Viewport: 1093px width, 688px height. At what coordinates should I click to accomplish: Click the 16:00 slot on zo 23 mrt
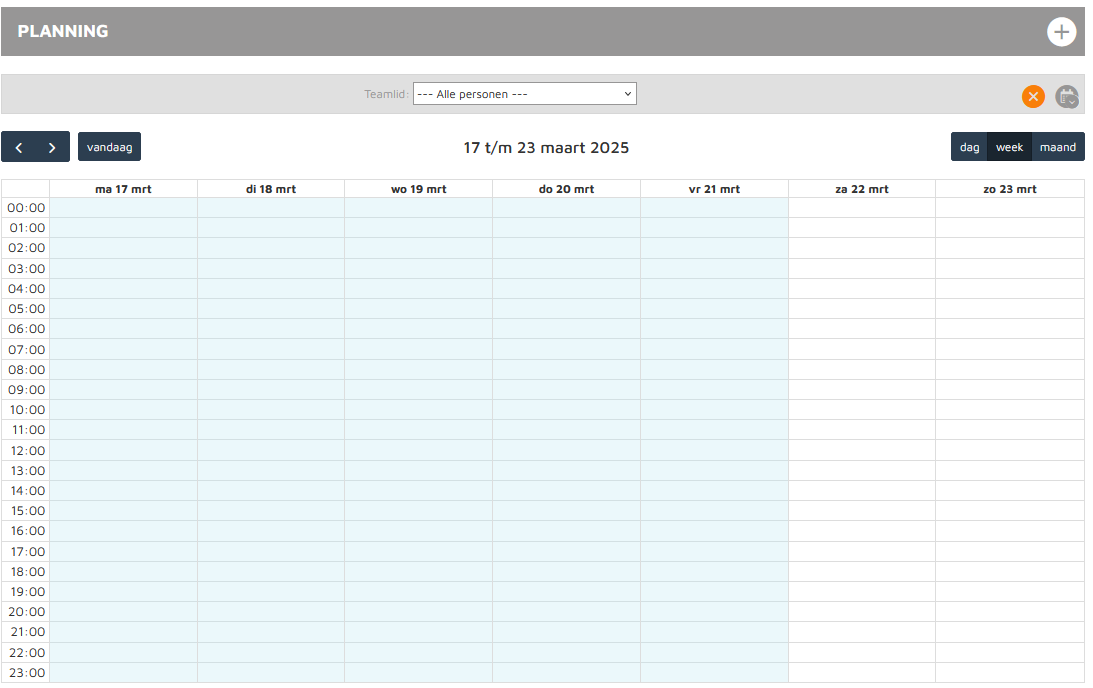click(1010, 531)
